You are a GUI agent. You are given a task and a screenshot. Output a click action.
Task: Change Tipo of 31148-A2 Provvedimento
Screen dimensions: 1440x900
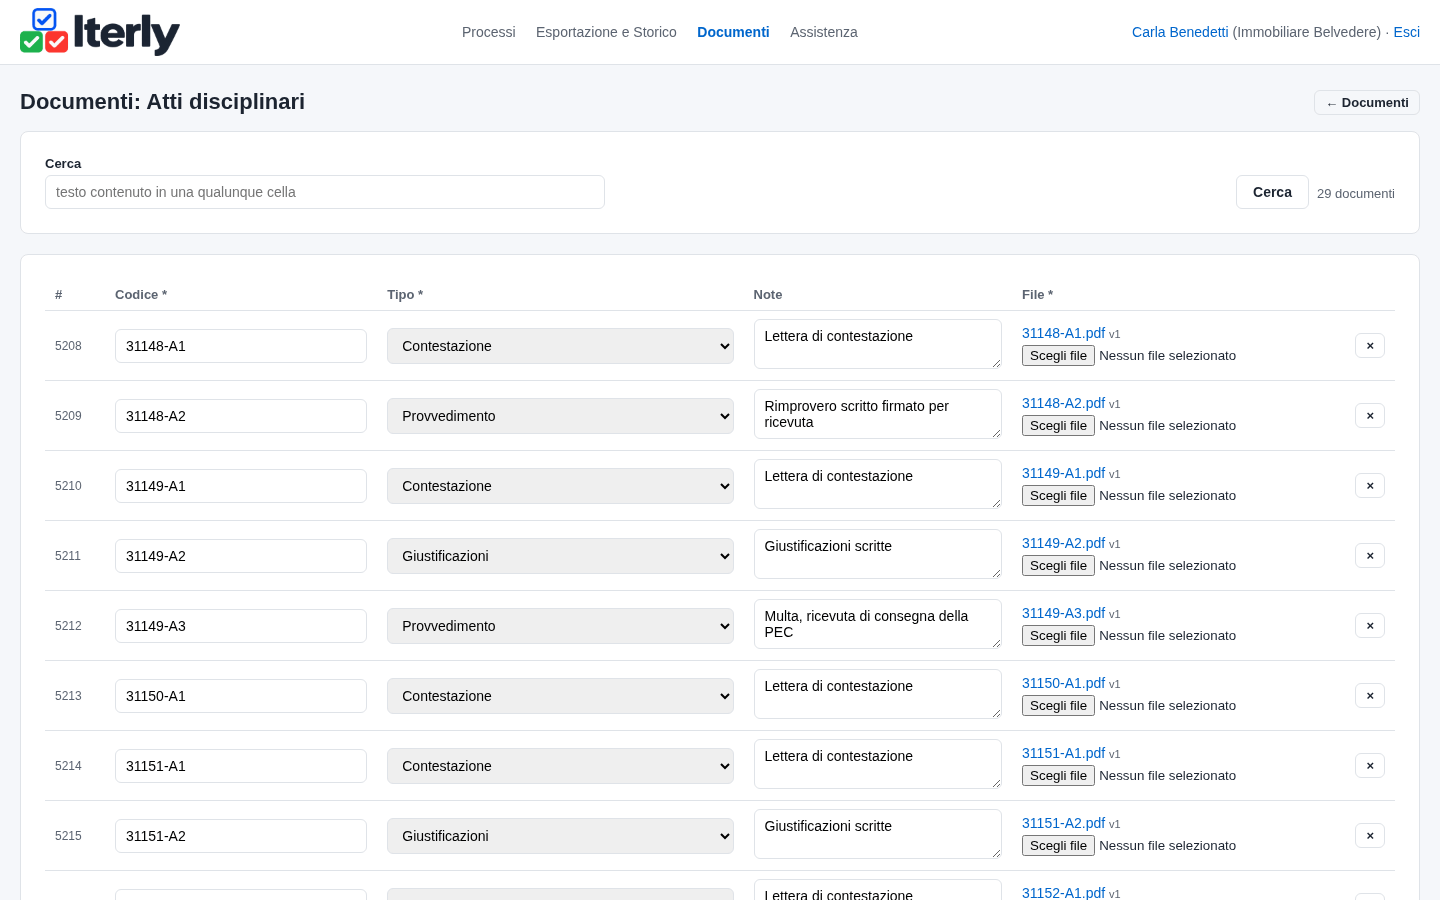[x=560, y=416]
